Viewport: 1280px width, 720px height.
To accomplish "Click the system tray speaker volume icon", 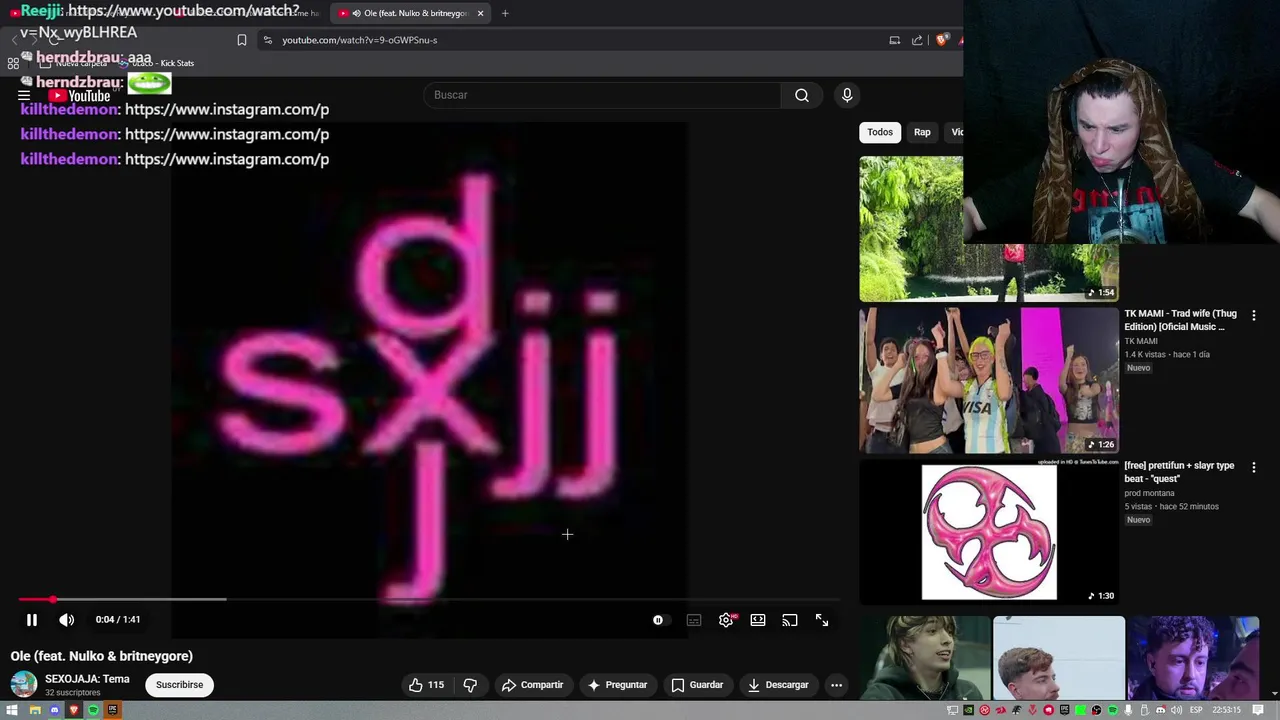I will (x=1176, y=710).
